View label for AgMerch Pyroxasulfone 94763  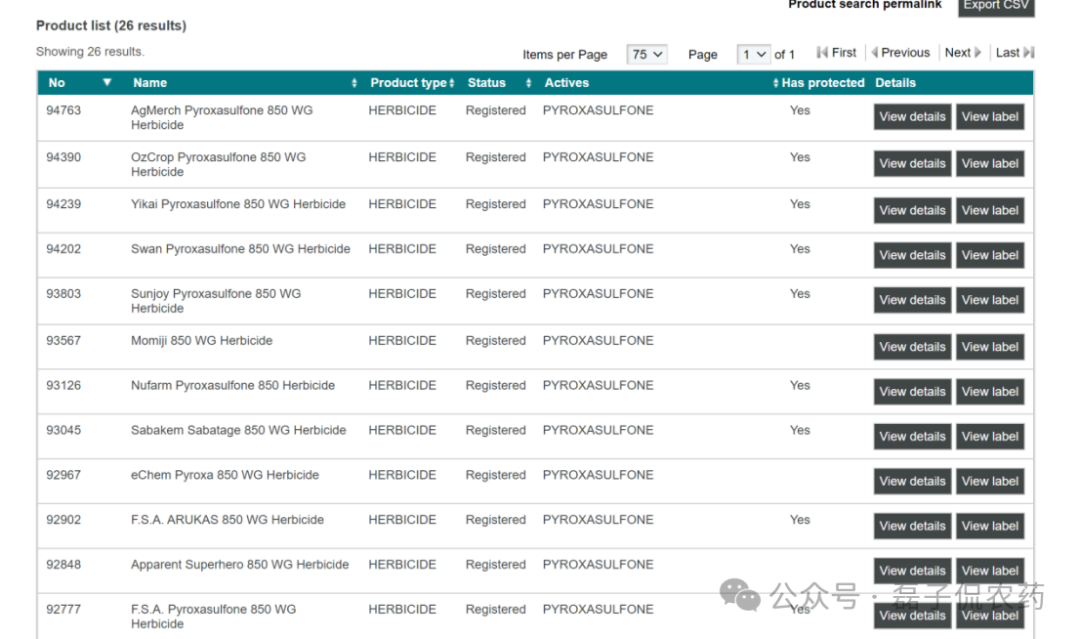pos(990,116)
